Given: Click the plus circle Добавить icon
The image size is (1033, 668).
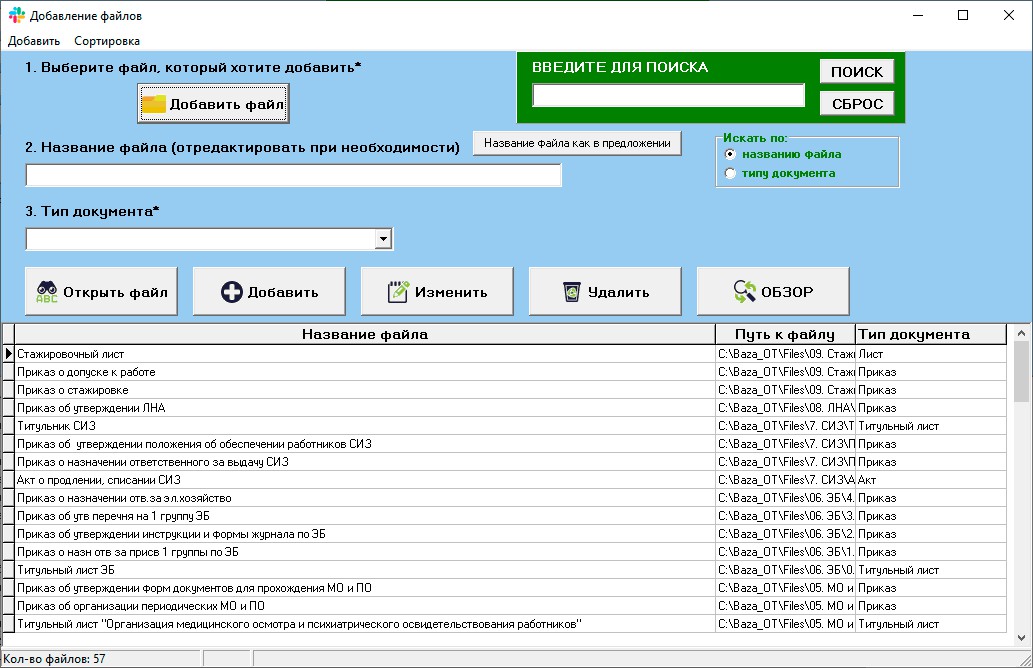Looking at the screenshot, I should (x=231, y=292).
